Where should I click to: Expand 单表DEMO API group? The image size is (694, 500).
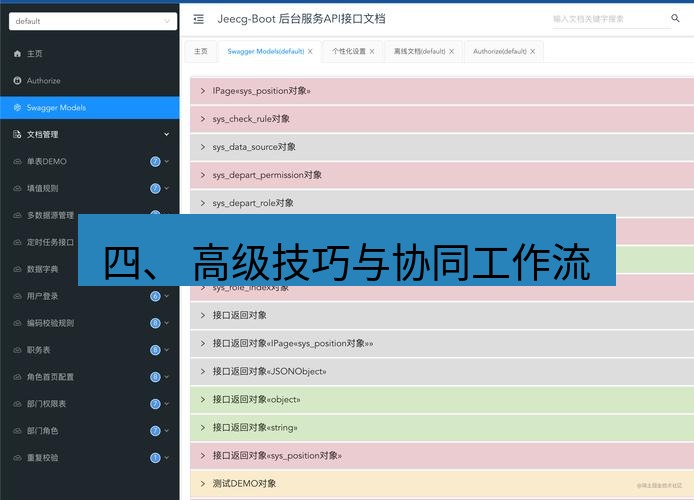[90, 162]
